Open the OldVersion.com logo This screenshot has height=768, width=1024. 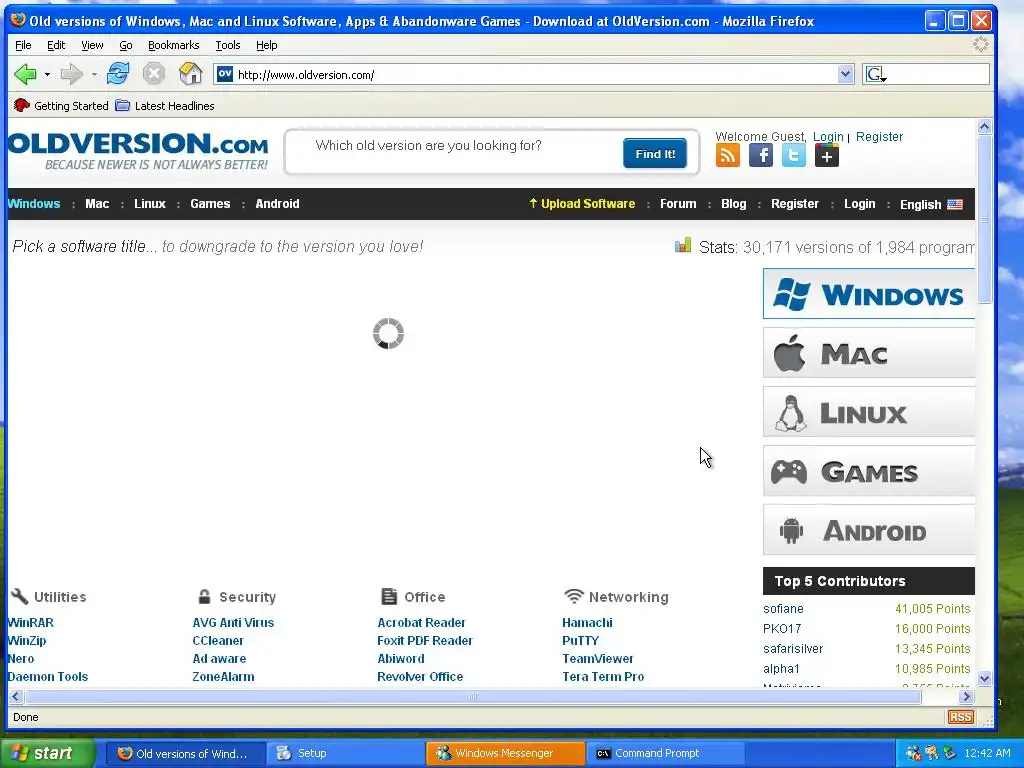(x=138, y=151)
